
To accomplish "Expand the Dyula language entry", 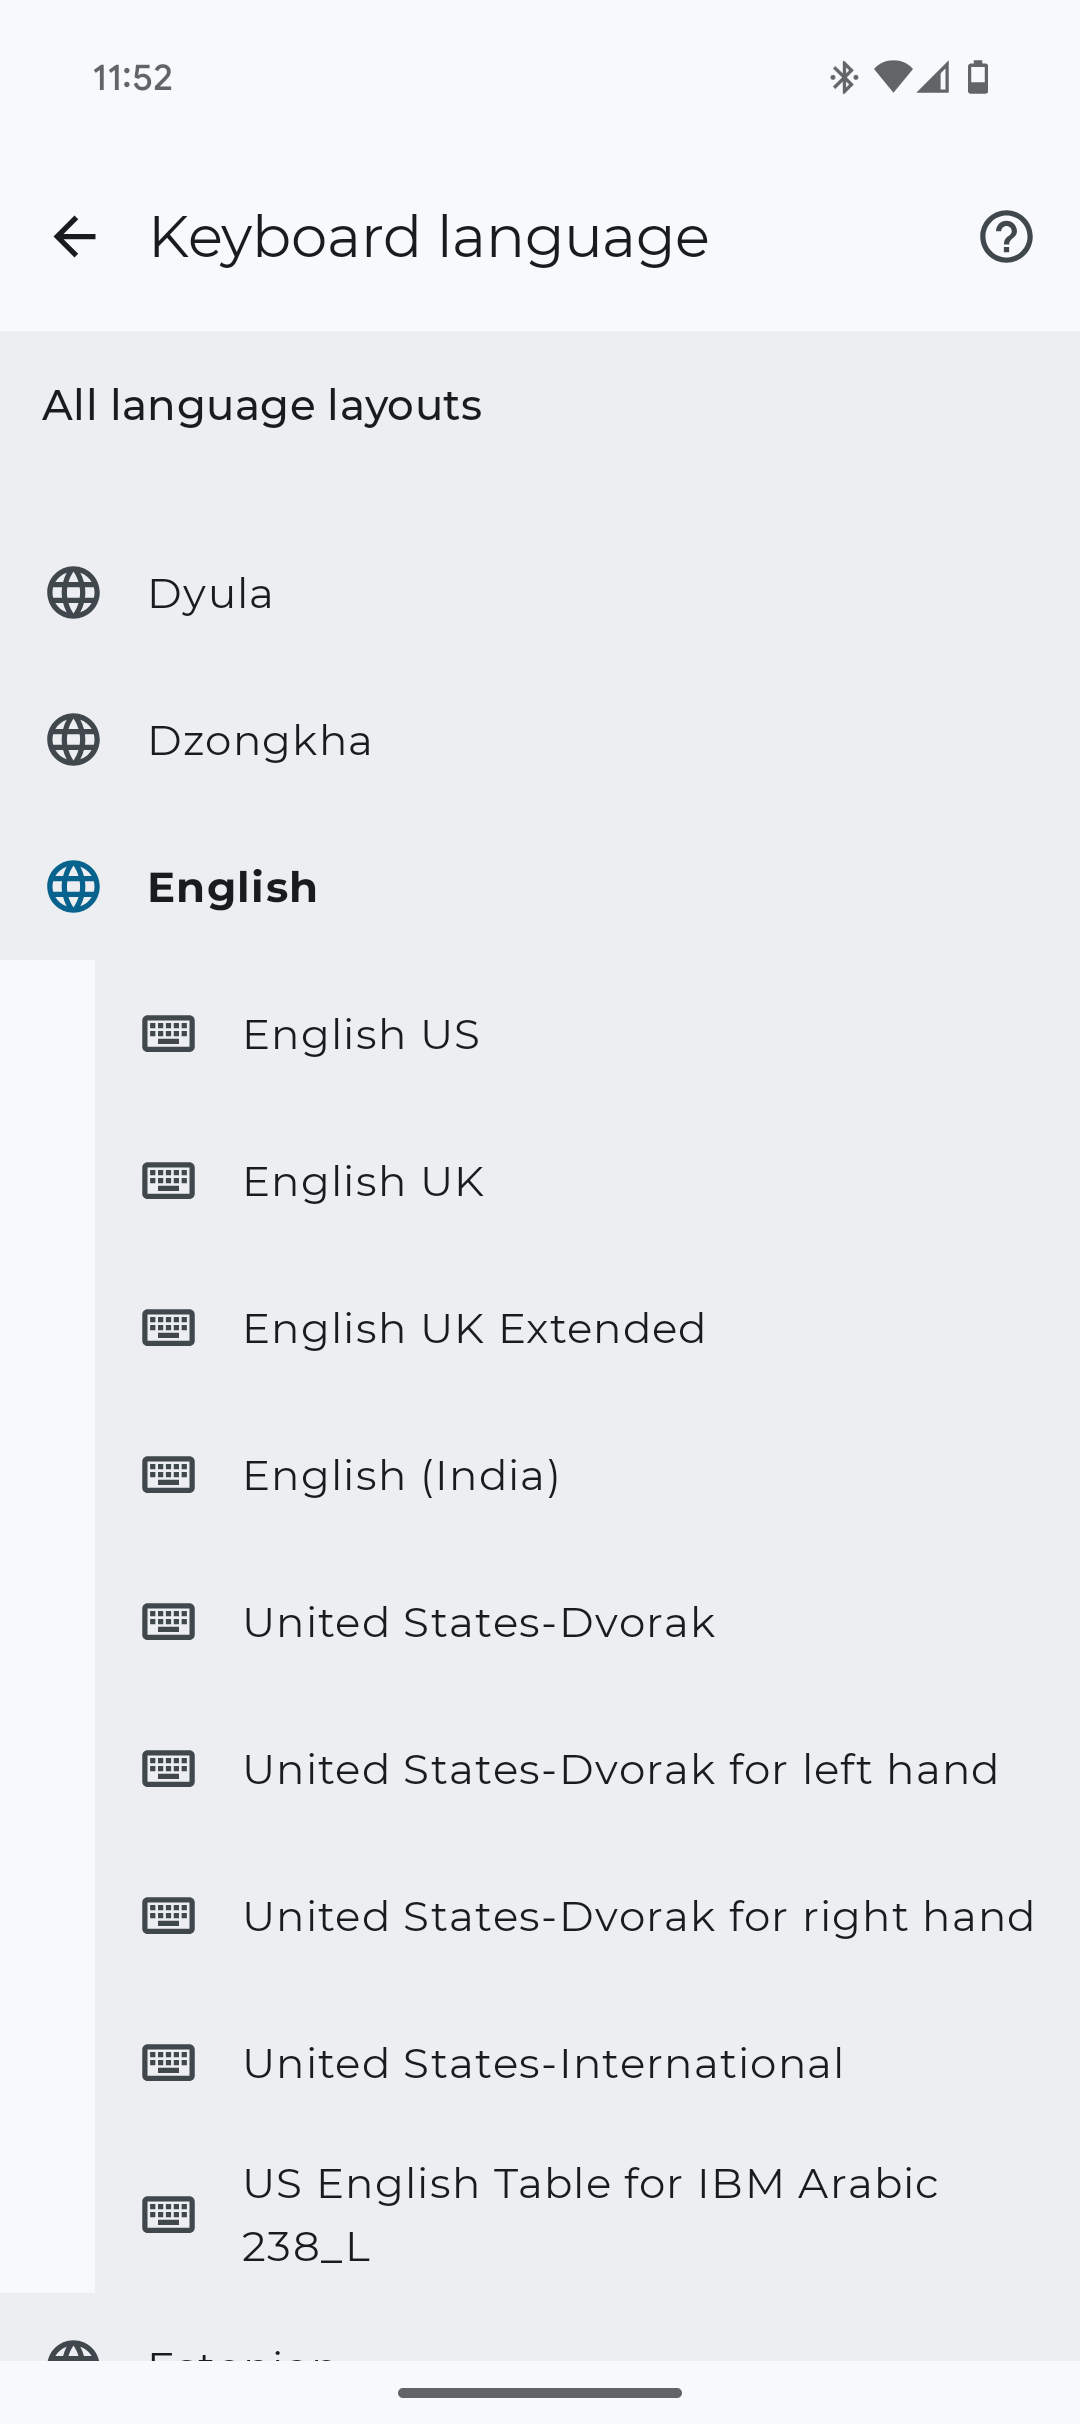I will (x=209, y=592).
